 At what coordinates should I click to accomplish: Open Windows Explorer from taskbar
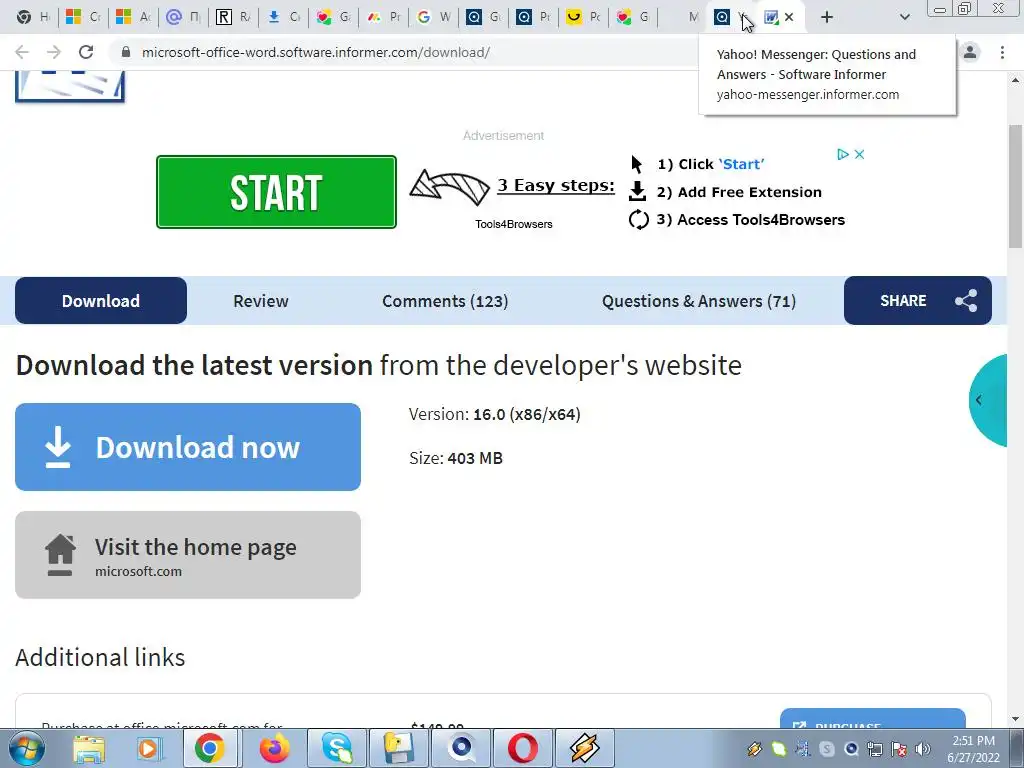coord(89,748)
